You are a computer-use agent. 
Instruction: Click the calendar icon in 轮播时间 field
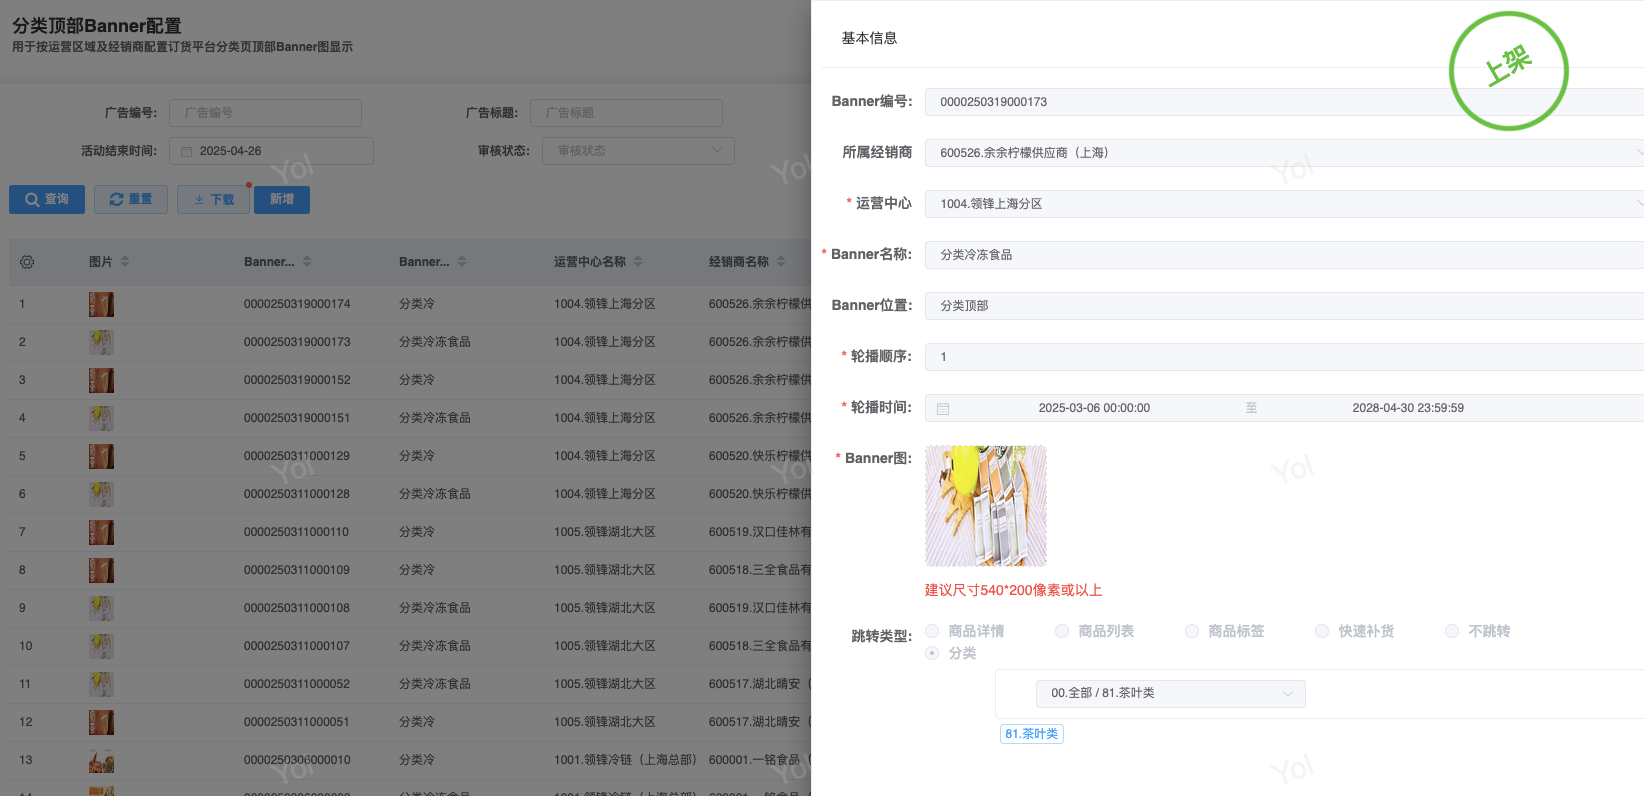(943, 408)
